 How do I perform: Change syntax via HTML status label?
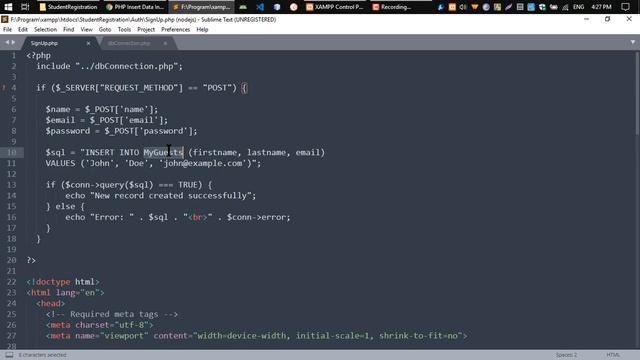pyautogui.click(x=613, y=355)
